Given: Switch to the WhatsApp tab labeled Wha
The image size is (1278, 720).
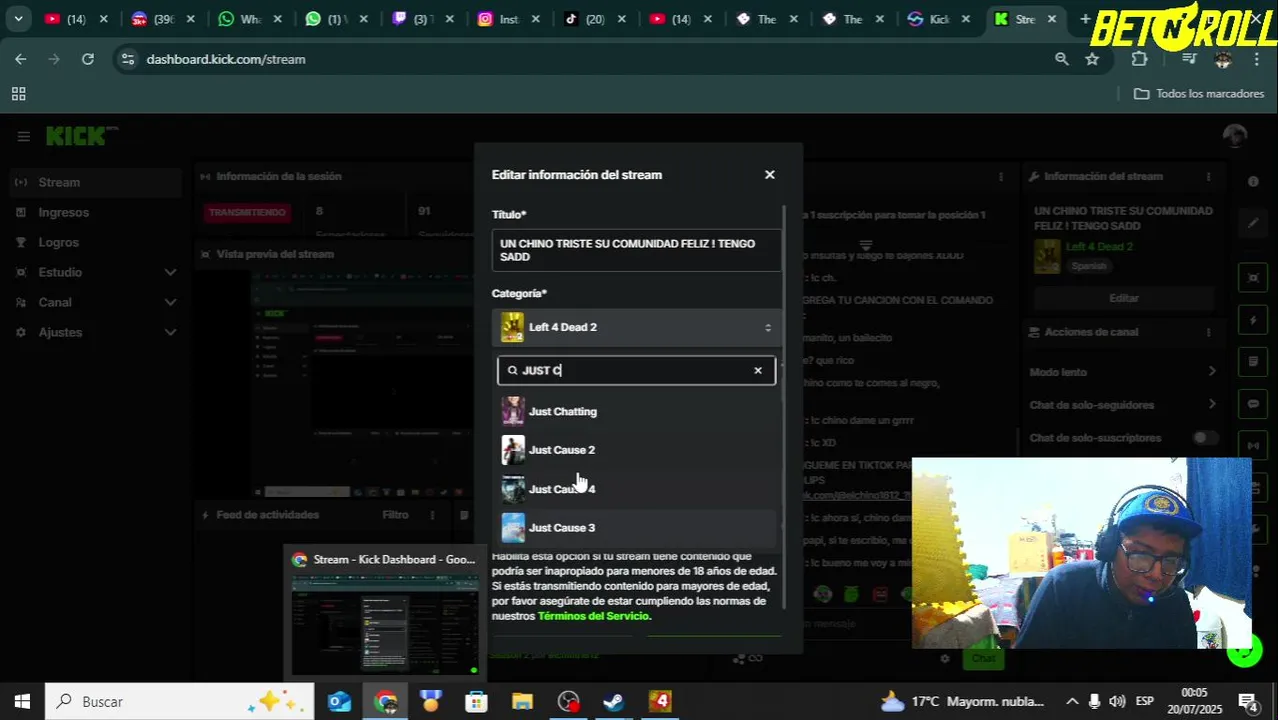Looking at the screenshot, I should click(x=252, y=19).
